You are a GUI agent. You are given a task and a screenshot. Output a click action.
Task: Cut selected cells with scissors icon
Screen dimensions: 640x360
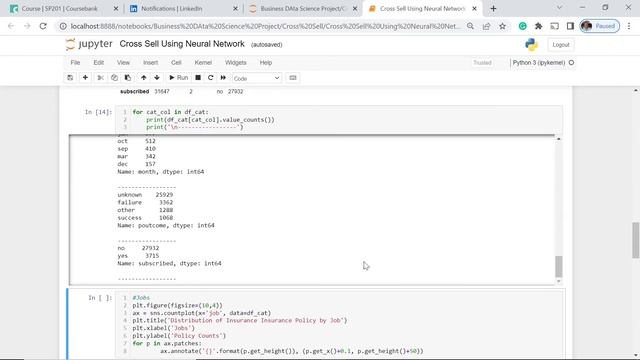(100, 78)
